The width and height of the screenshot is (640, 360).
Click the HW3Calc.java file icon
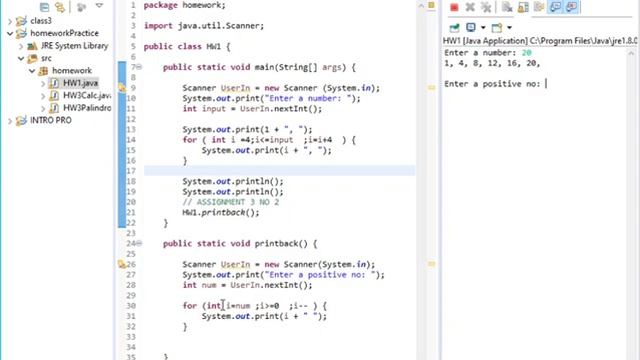54,96
